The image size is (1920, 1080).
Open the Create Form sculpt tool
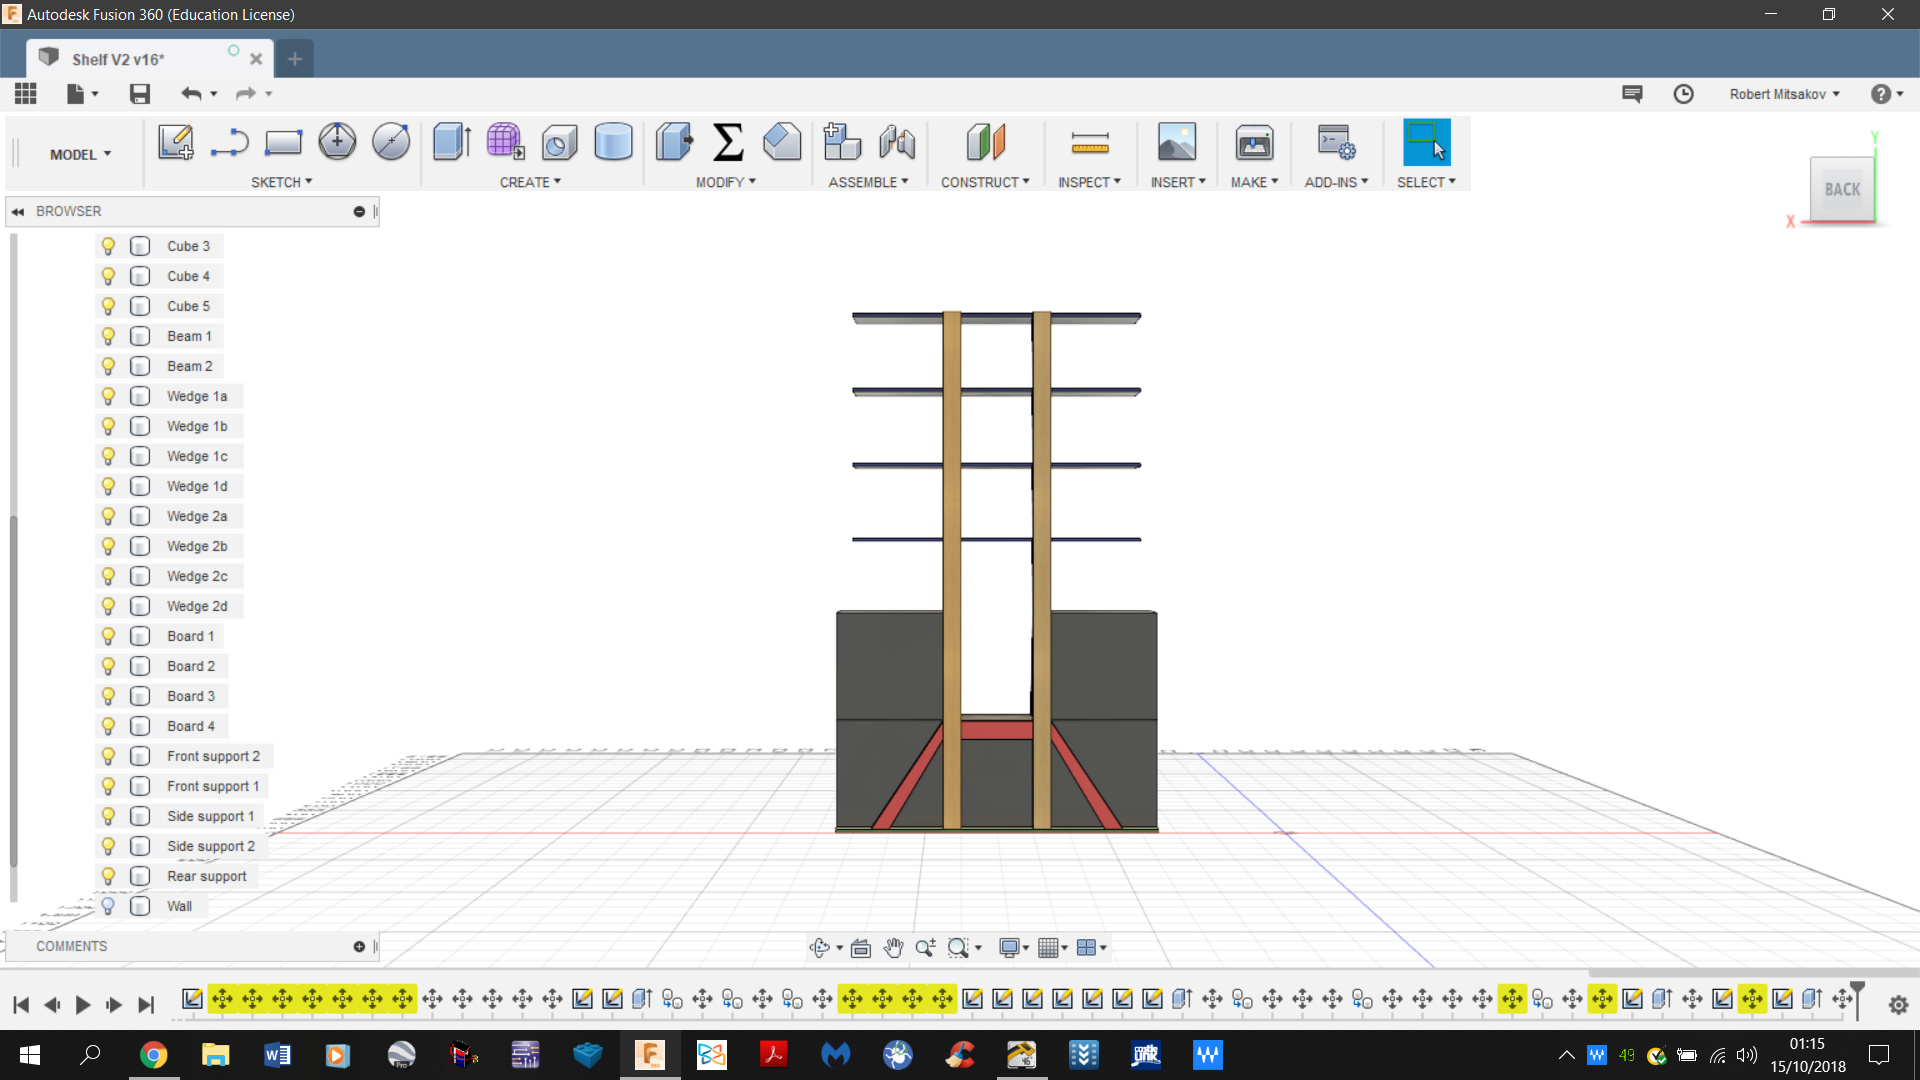(505, 142)
